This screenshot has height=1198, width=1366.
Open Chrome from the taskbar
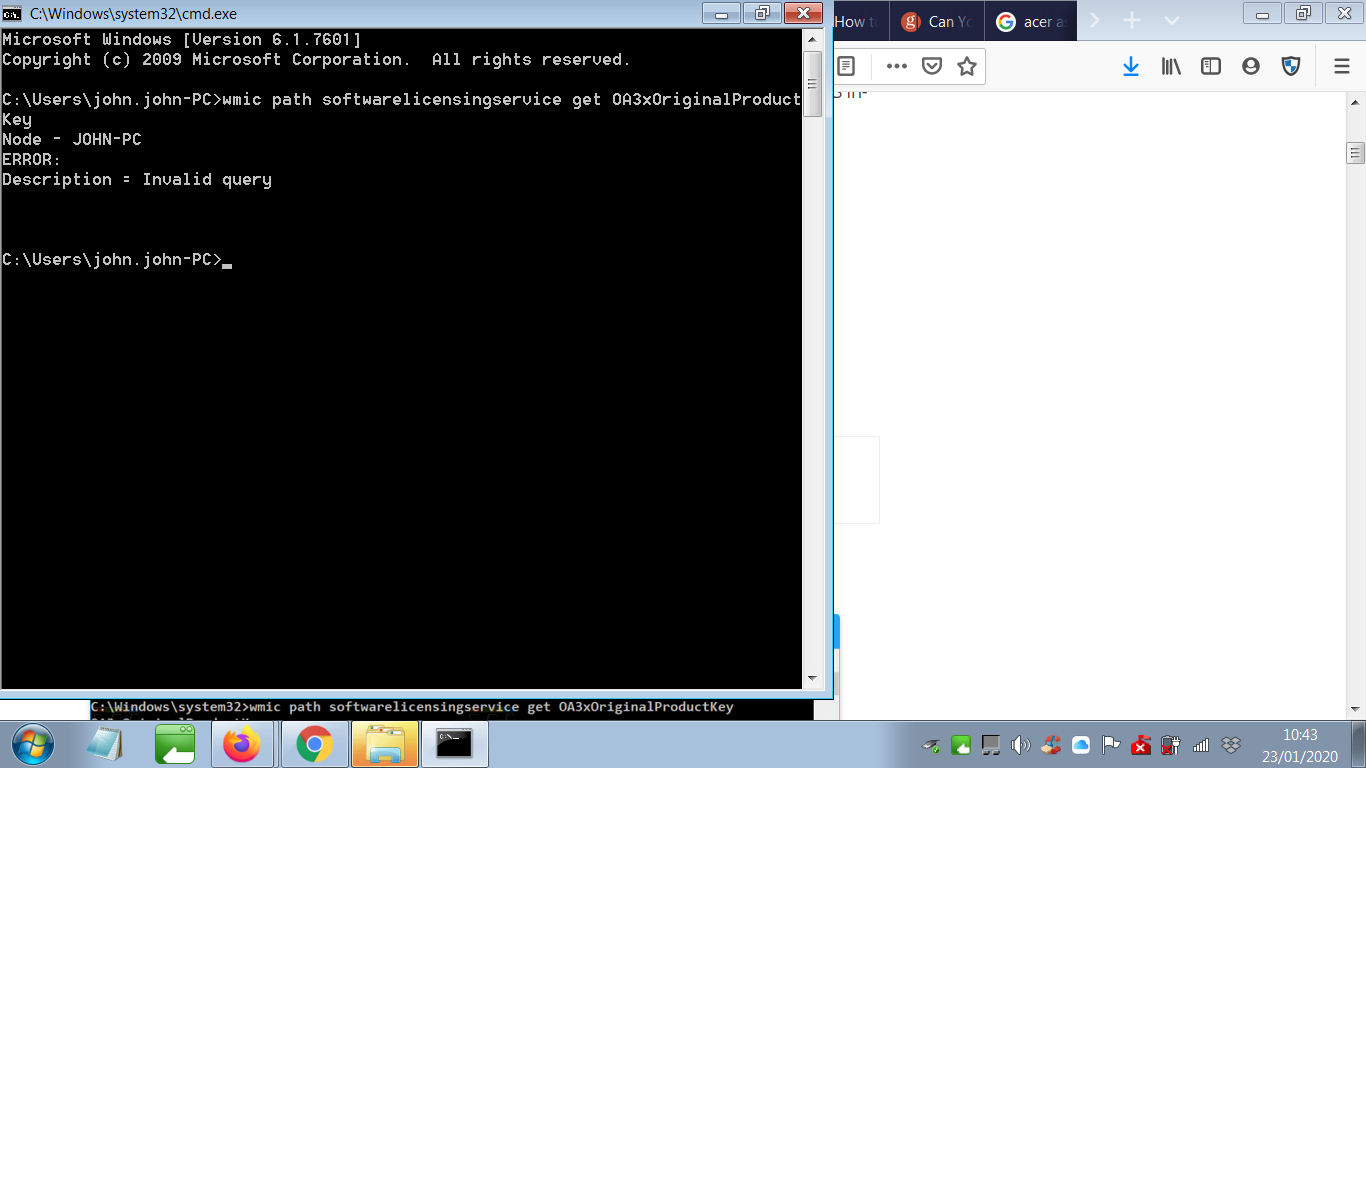tap(315, 745)
